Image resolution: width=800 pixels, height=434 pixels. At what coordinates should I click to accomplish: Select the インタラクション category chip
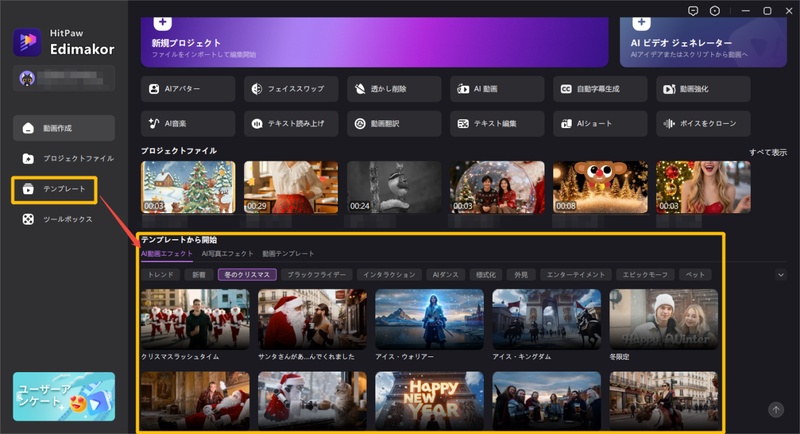tap(389, 275)
